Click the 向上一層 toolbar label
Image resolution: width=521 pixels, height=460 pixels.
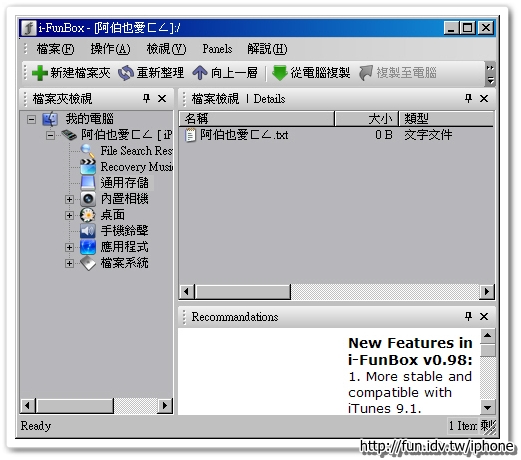tap(234, 73)
